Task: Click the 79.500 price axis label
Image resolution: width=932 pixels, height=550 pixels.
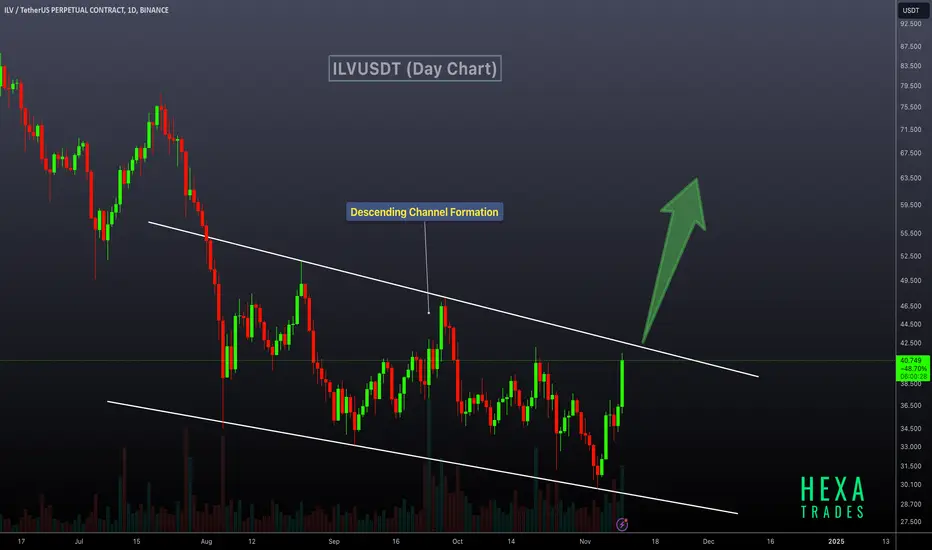Action: [911, 86]
